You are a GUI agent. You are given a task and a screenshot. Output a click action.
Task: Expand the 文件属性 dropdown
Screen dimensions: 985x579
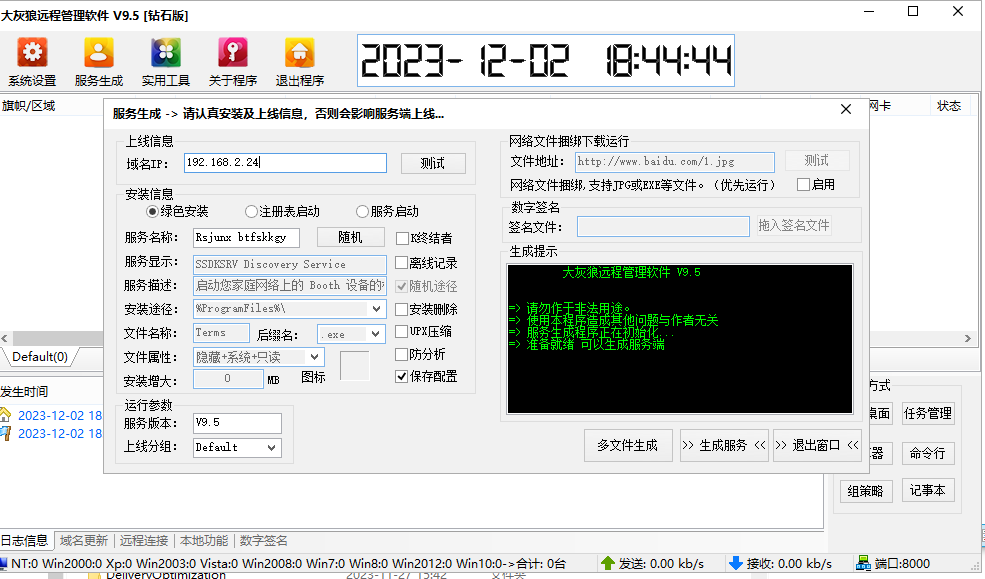(x=315, y=357)
